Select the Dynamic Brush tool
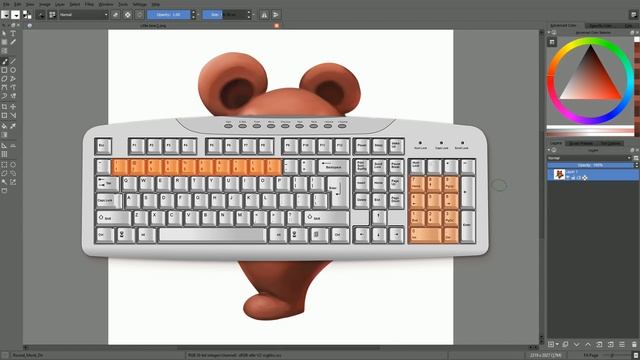Screen dimensions: 640x360 point(4,96)
